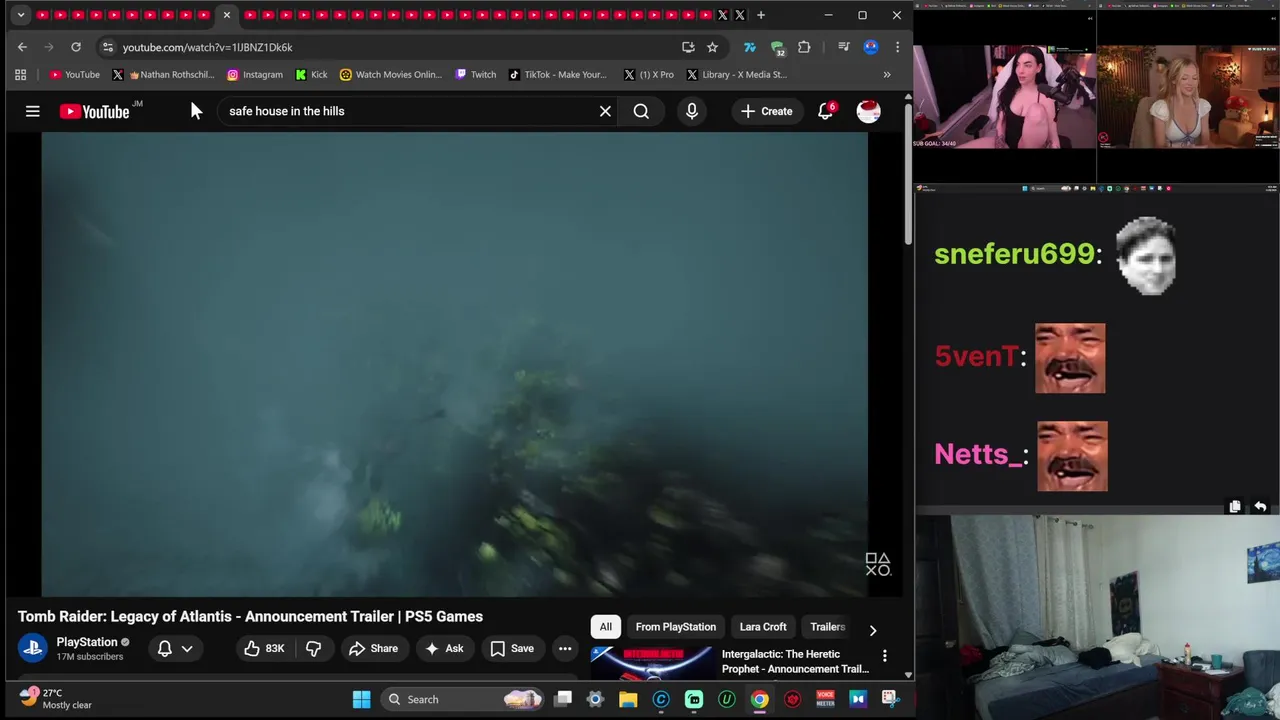Reload the current YouTube page
Image resolution: width=1280 pixels, height=720 pixels.
click(75, 47)
